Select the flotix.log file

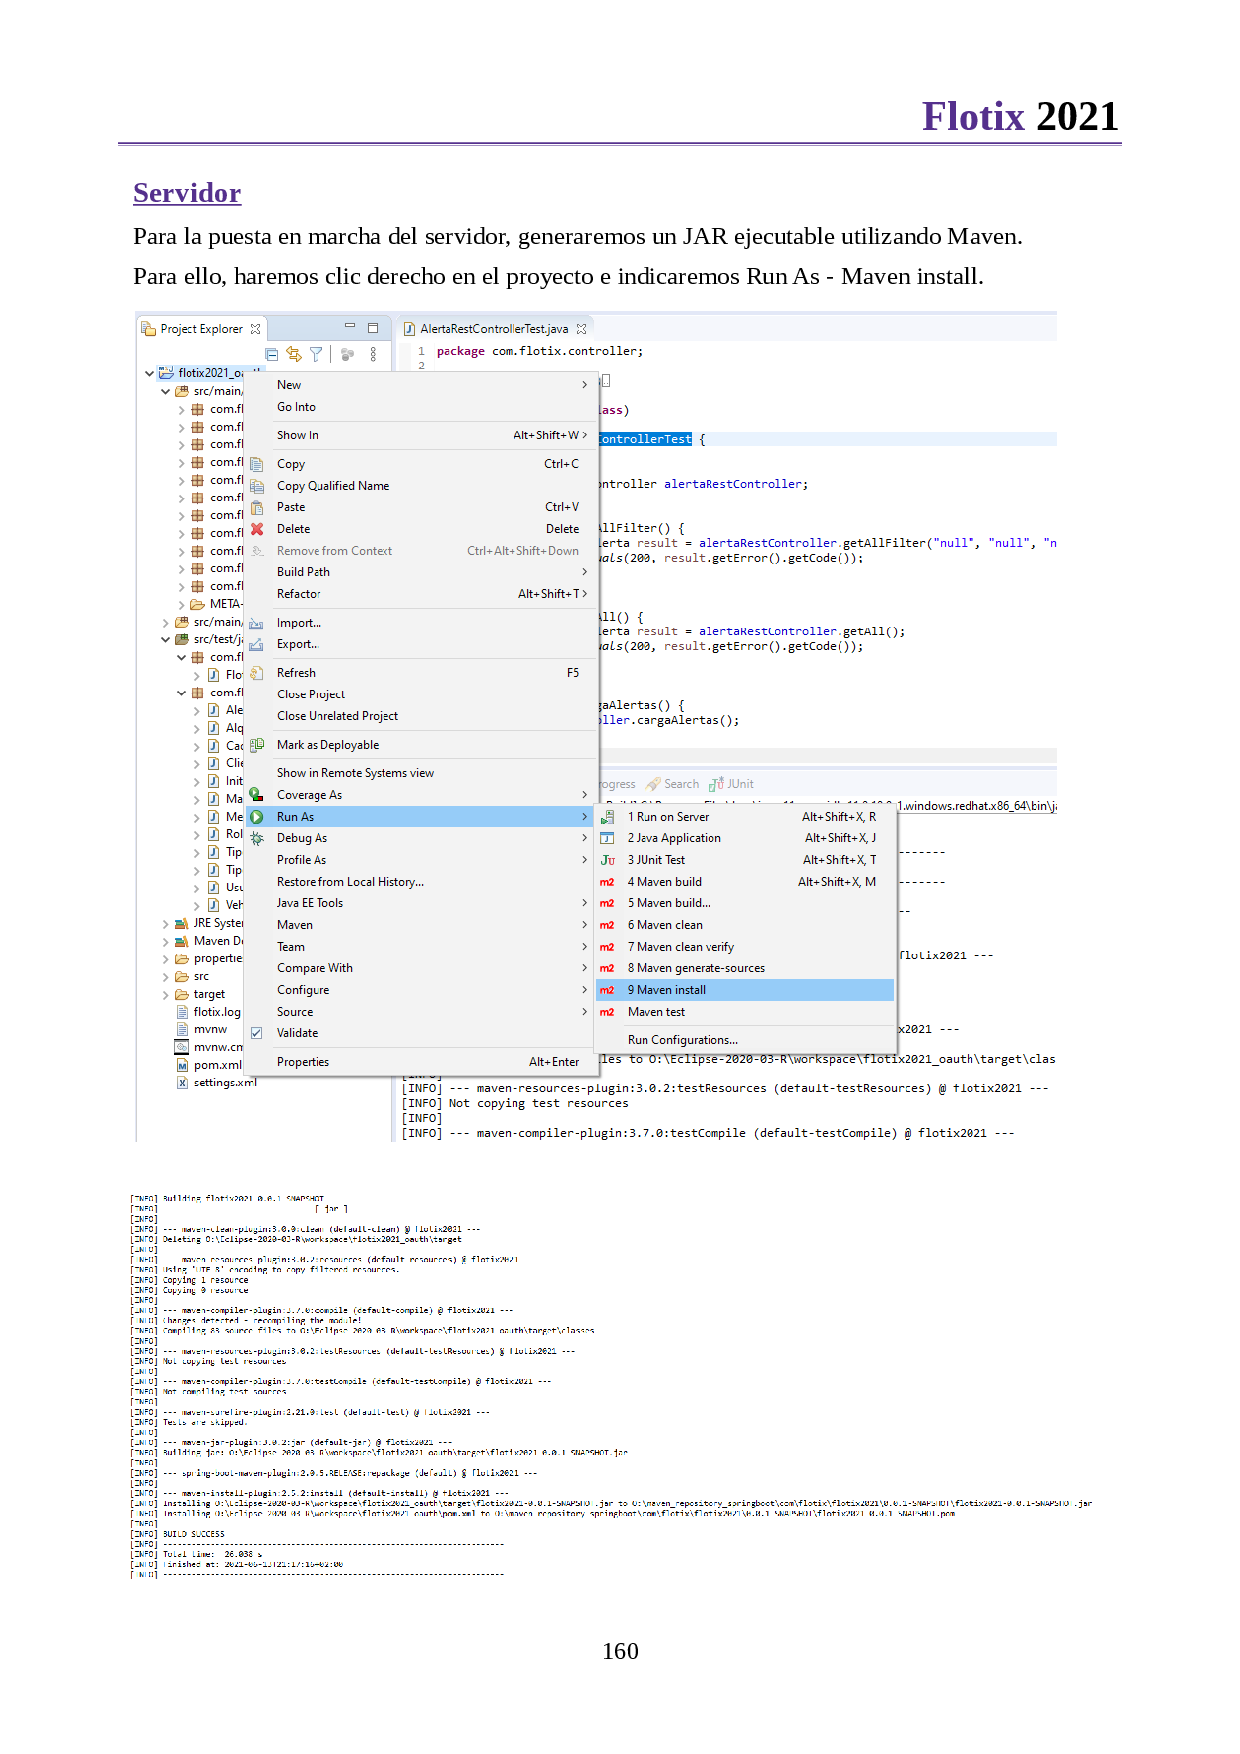point(208,1012)
